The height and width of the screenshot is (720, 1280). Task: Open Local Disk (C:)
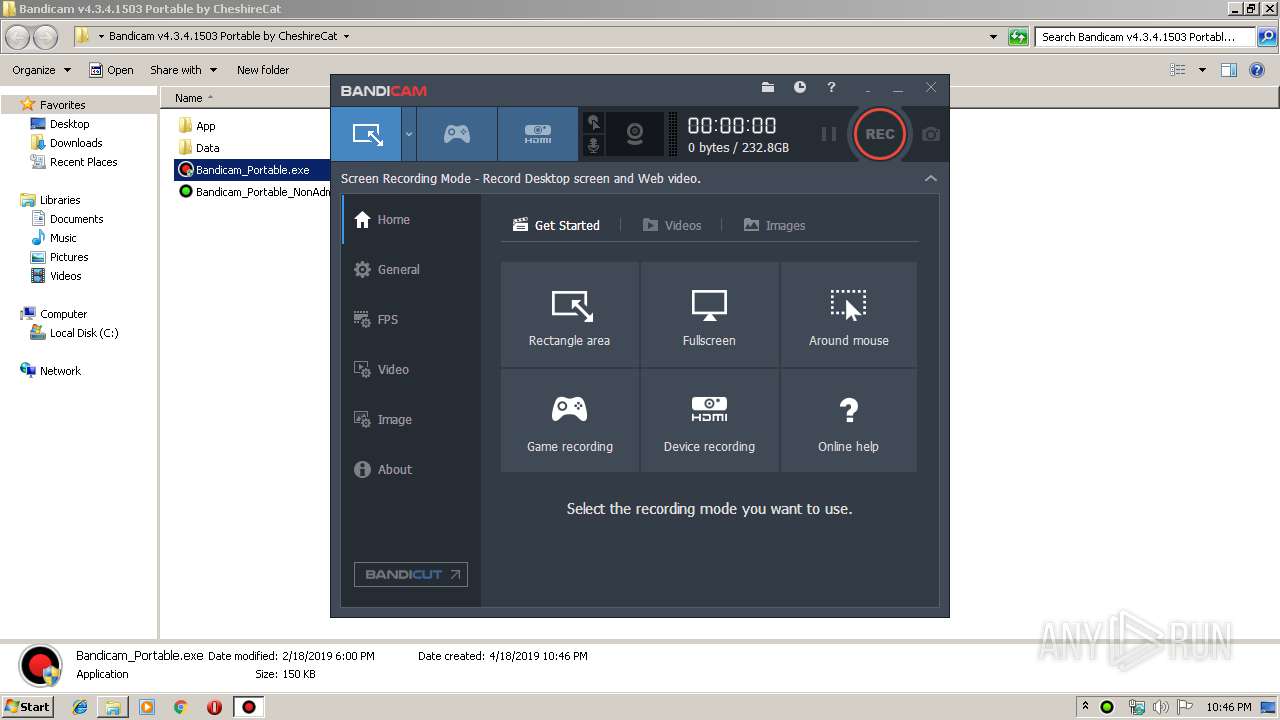(x=75, y=333)
